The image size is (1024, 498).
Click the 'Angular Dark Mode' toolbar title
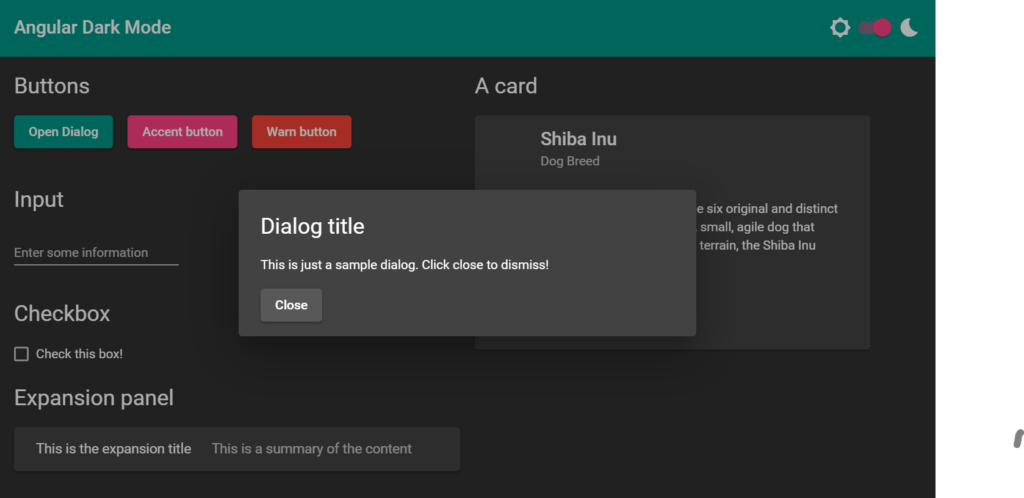coord(92,28)
